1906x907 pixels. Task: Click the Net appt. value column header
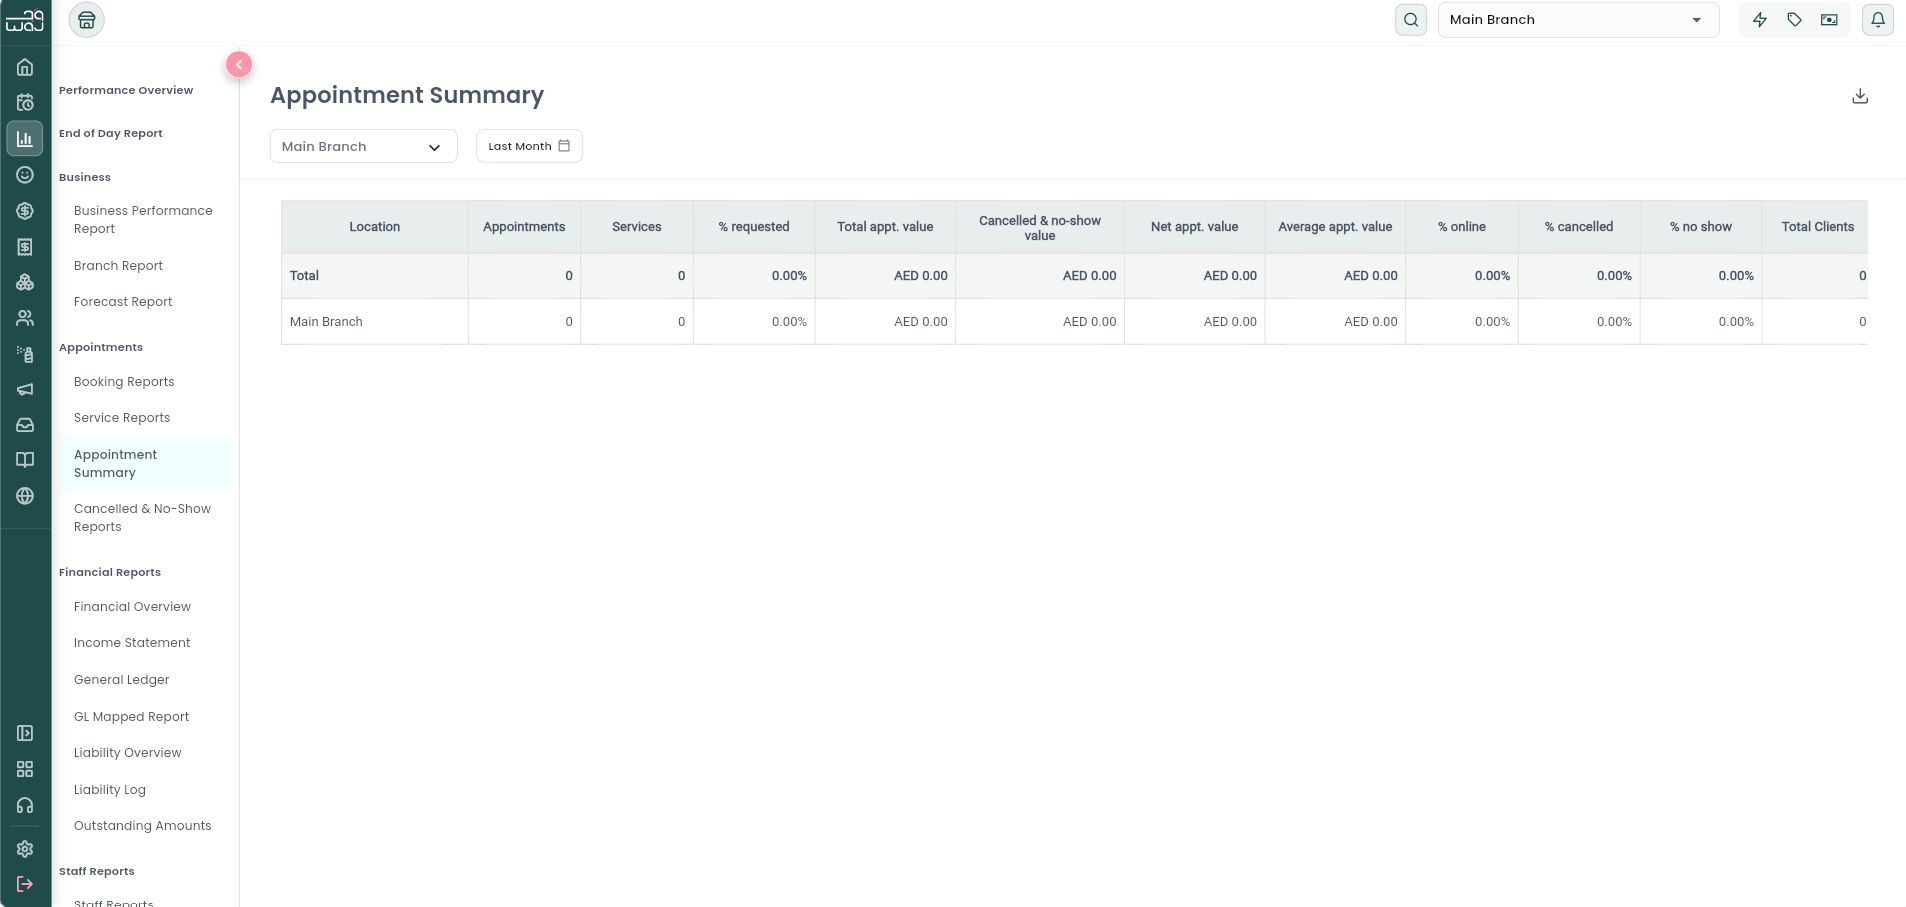point(1195,227)
